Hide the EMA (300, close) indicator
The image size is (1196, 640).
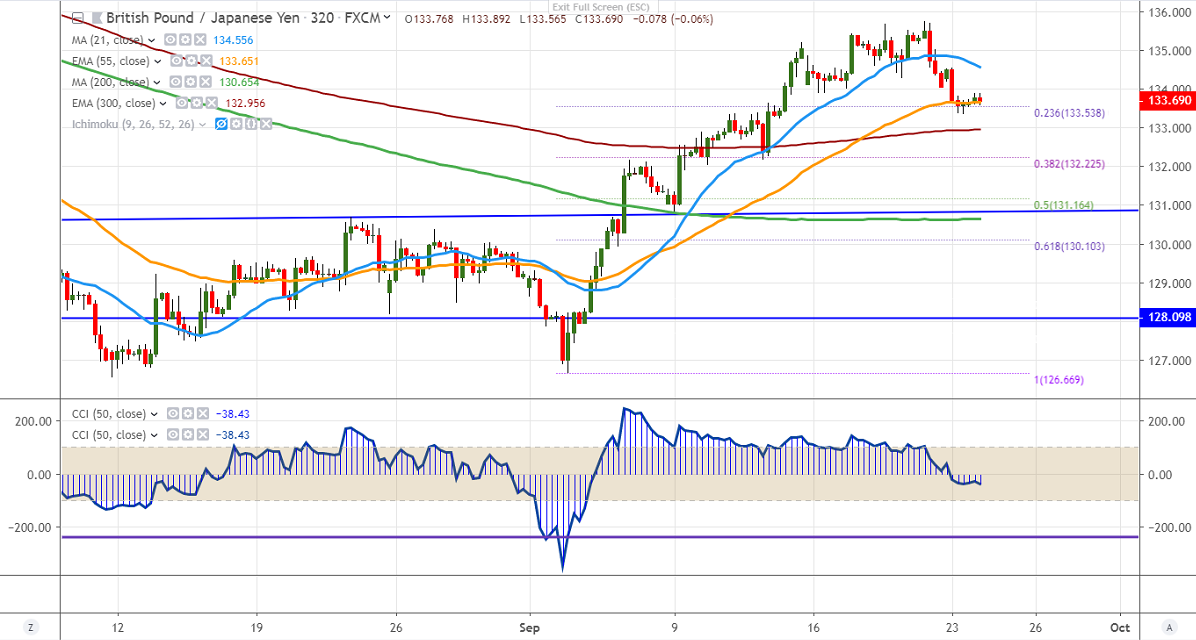182,103
